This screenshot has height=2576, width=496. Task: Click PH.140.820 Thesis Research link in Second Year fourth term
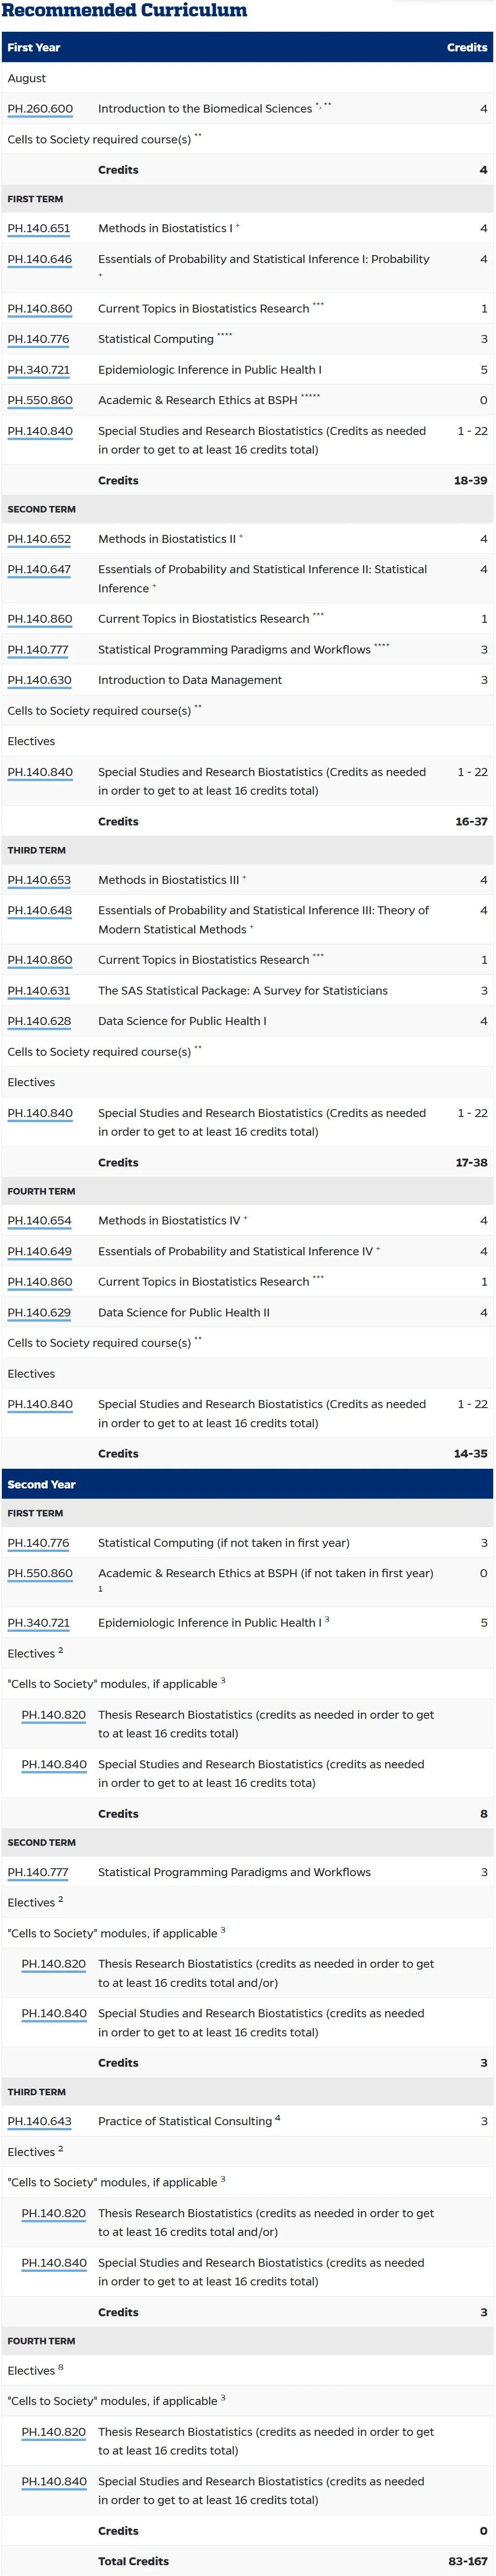[54, 2432]
